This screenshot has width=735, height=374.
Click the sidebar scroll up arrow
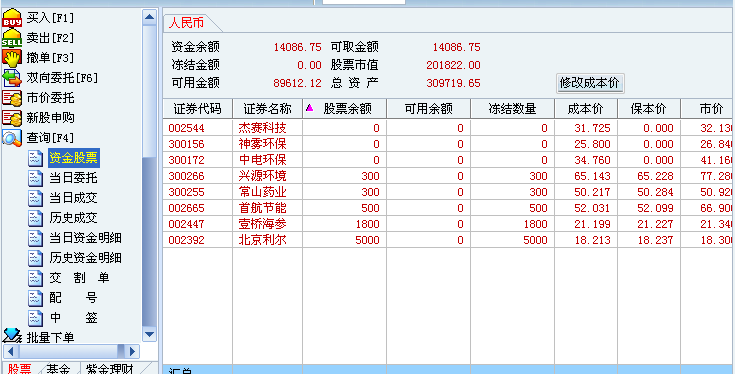pos(150,17)
